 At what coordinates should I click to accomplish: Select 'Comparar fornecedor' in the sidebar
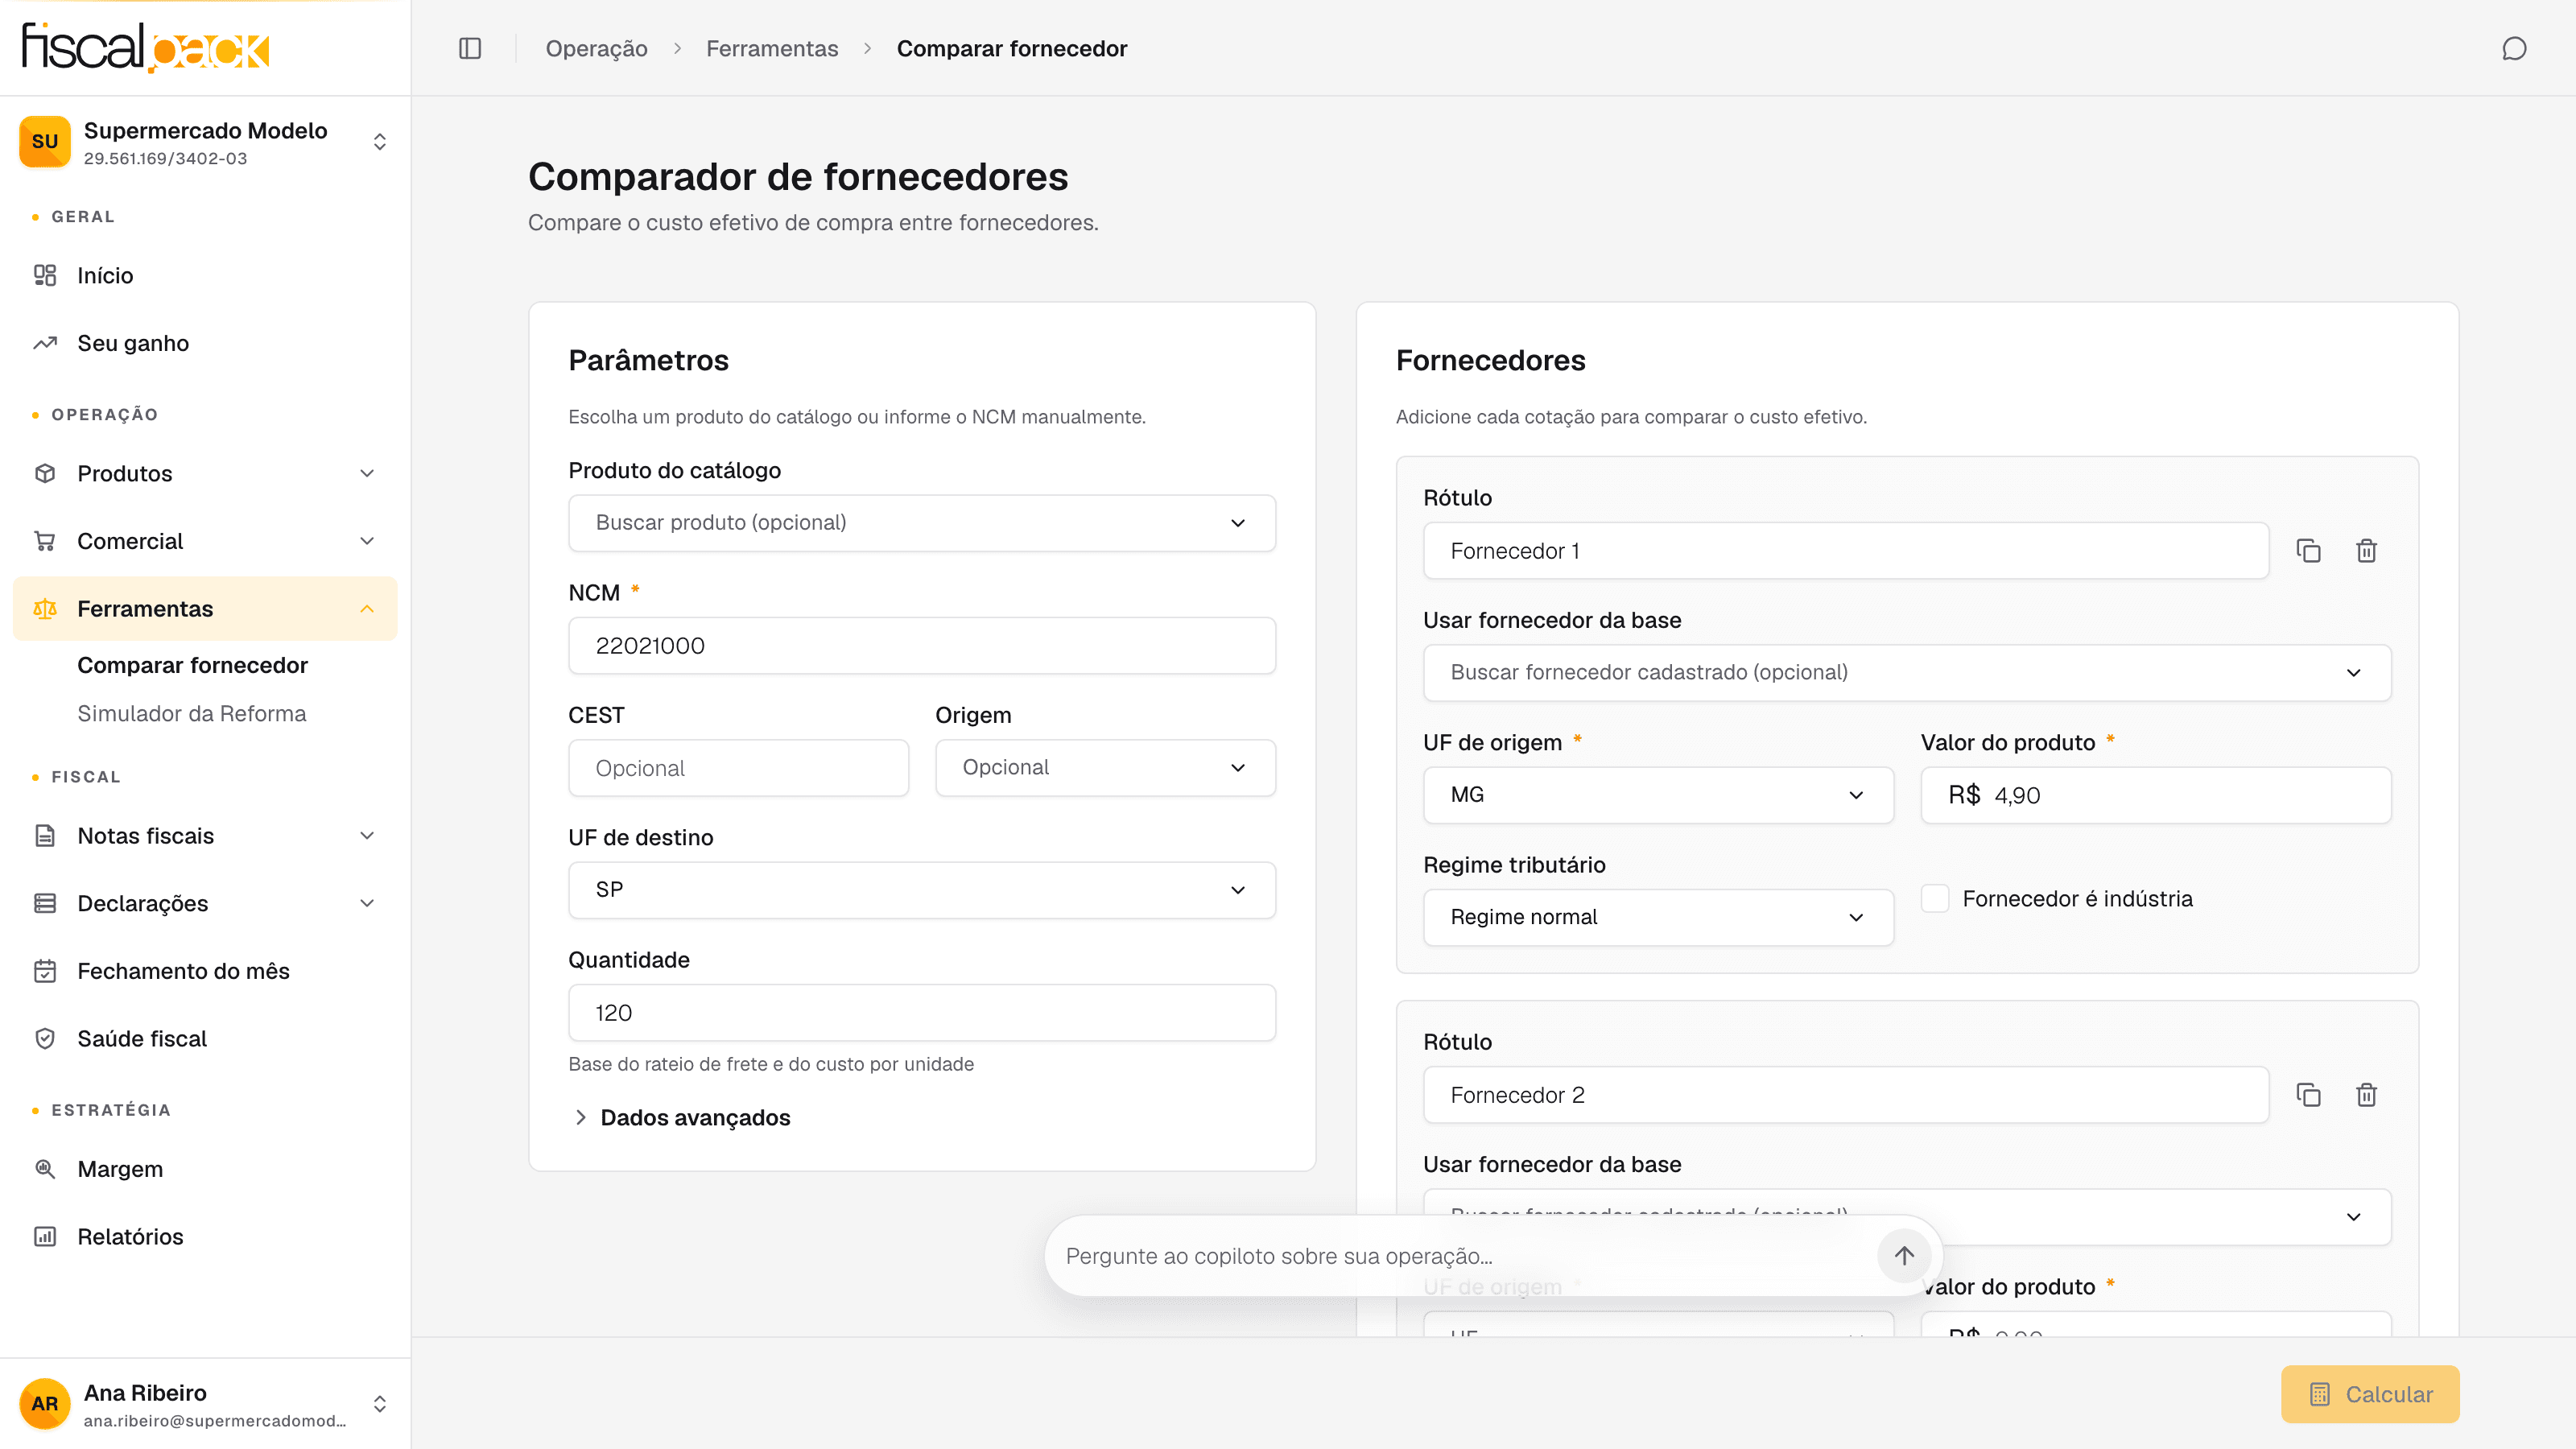click(192, 665)
